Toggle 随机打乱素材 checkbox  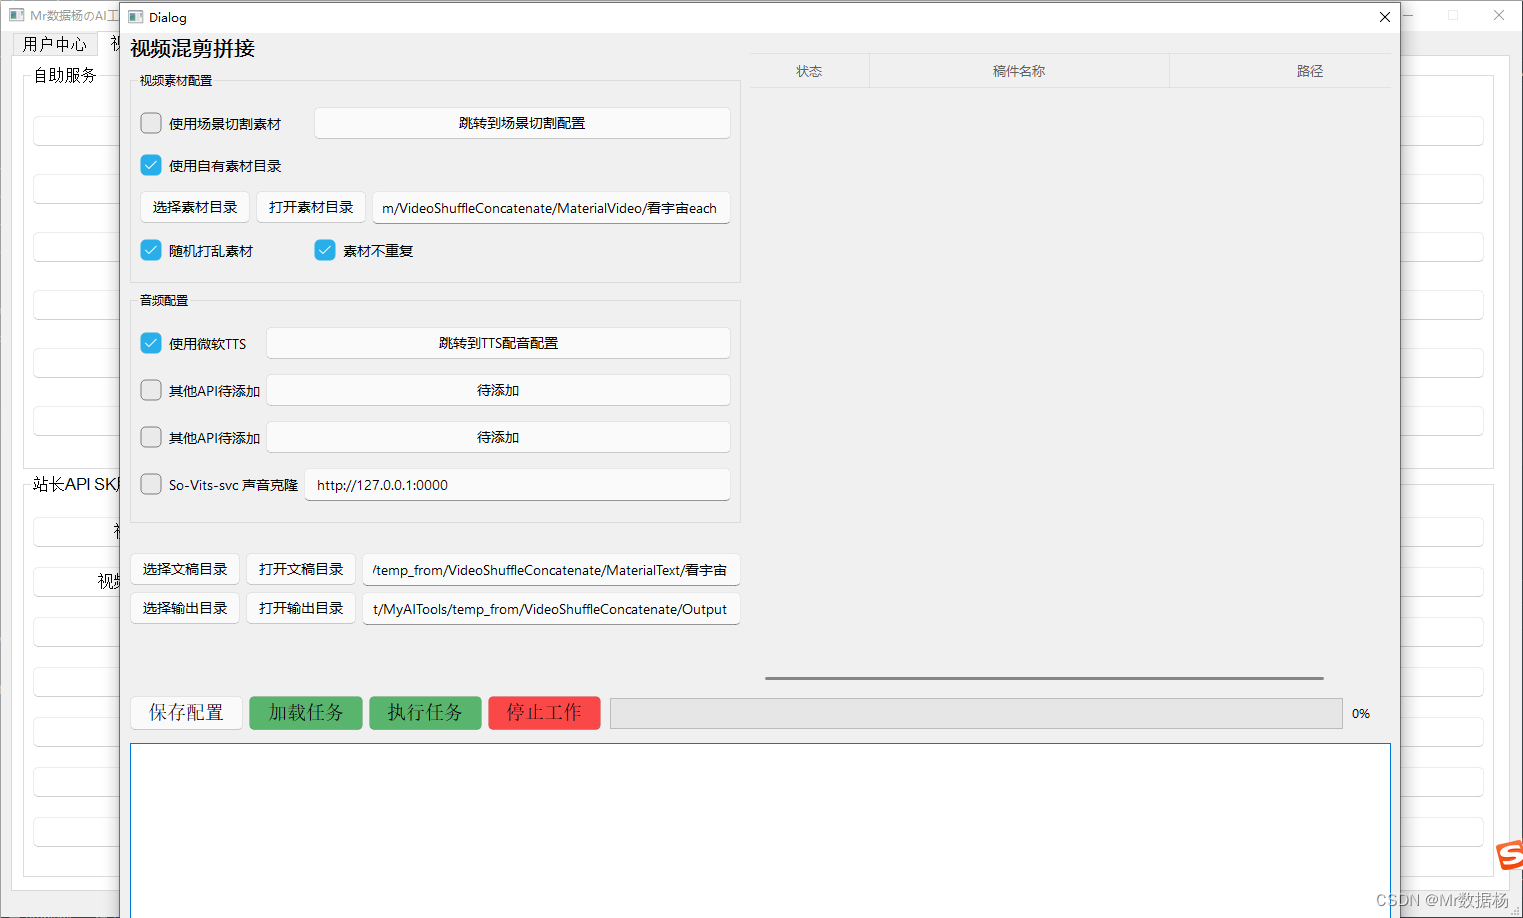pos(151,250)
